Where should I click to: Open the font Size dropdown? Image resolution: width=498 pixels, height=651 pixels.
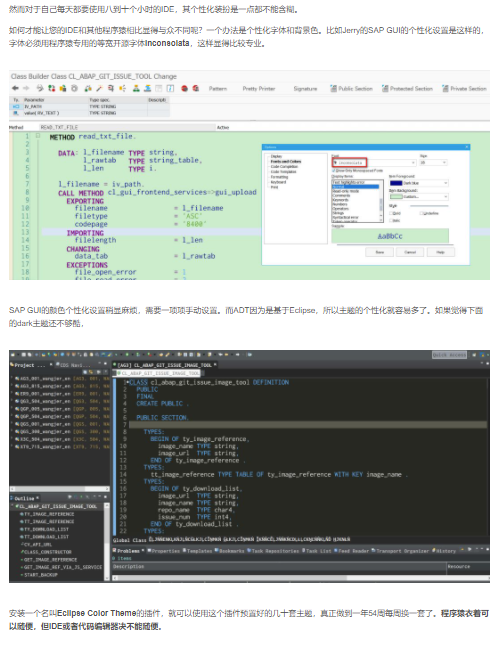click(x=433, y=163)
